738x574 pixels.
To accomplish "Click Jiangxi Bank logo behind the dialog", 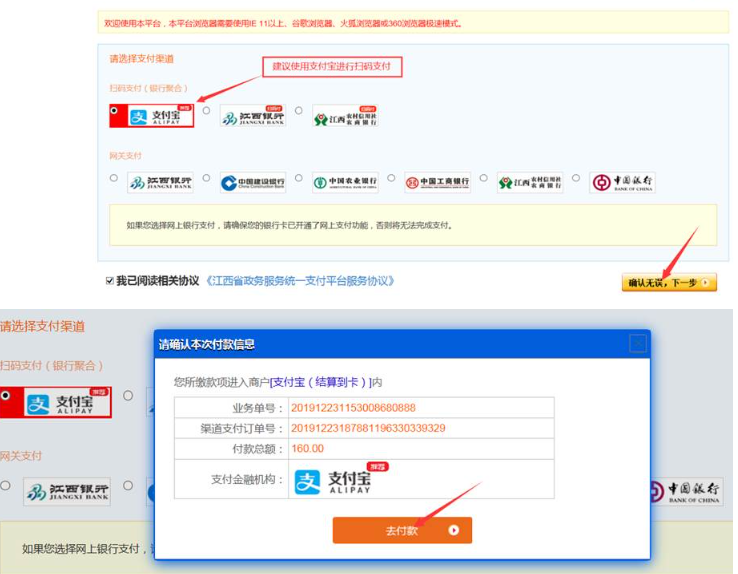I will point(67,492).
